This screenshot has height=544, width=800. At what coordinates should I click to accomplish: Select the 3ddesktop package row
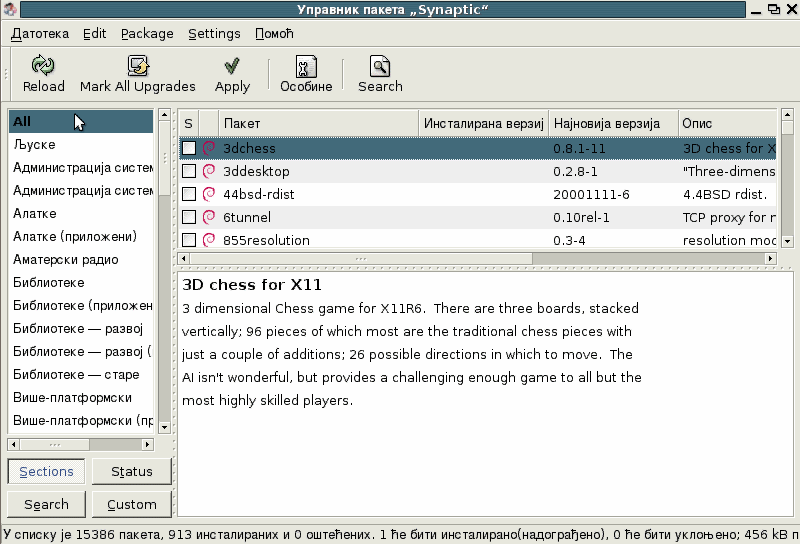point(478,171)
